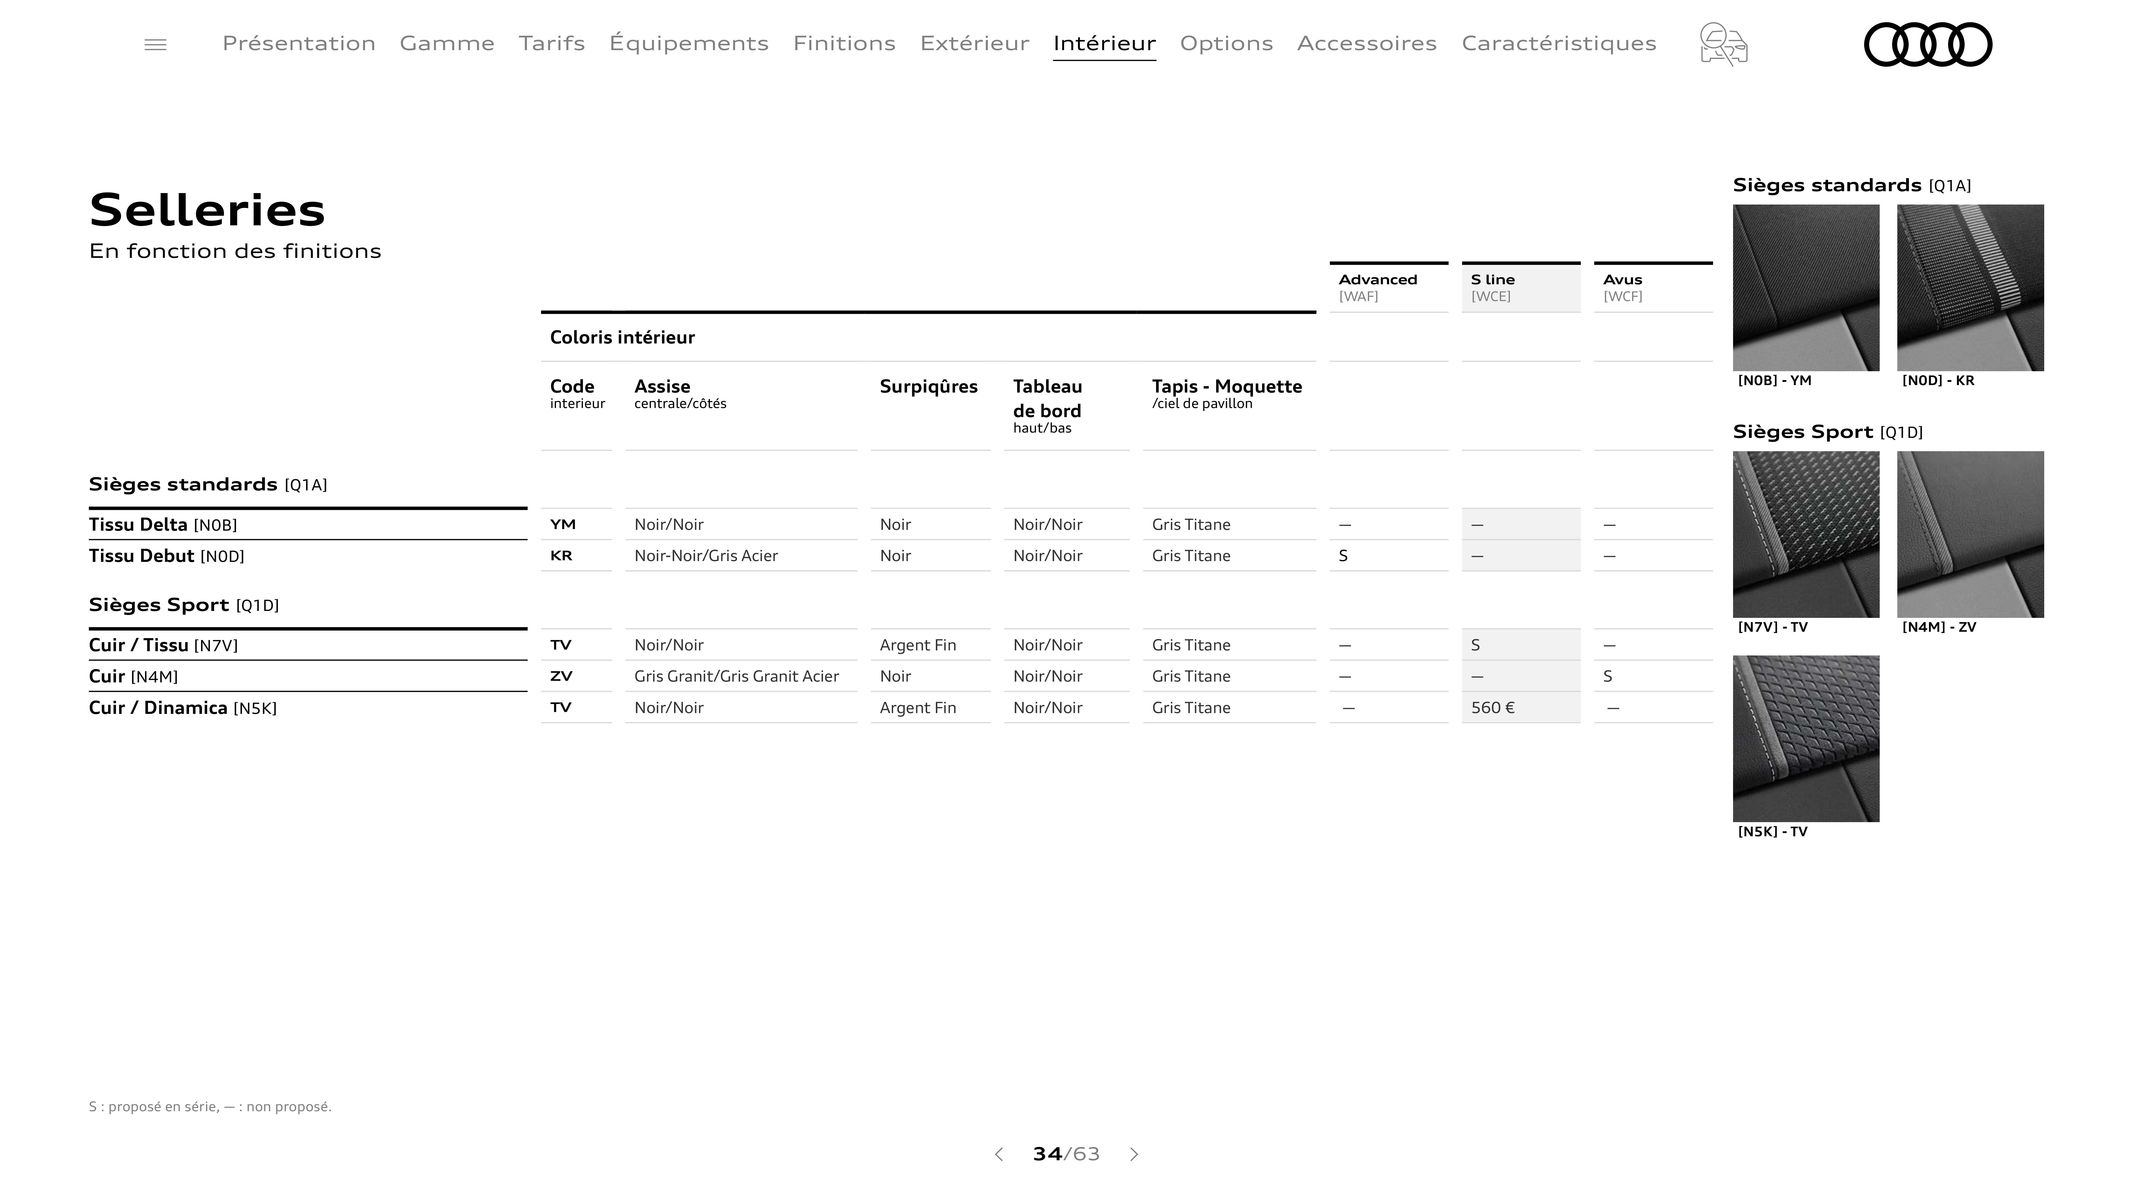
Task: Open the Gamme tab
Action: (x=447, y=43)
